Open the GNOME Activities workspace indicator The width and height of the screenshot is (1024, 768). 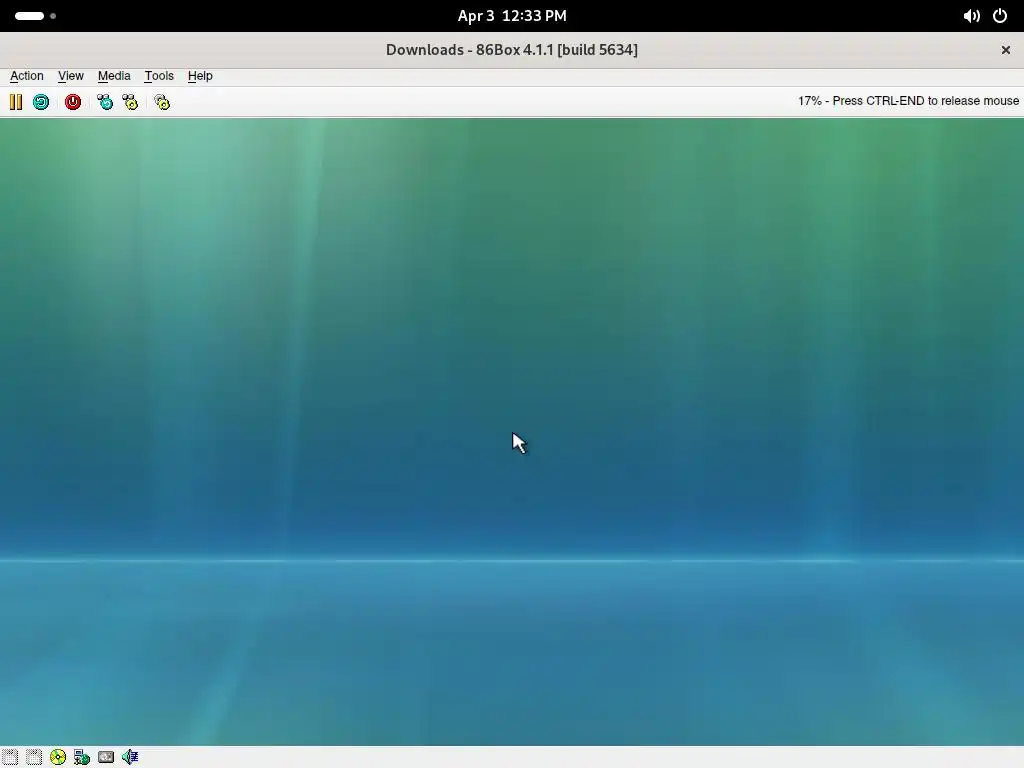(35, 16)
